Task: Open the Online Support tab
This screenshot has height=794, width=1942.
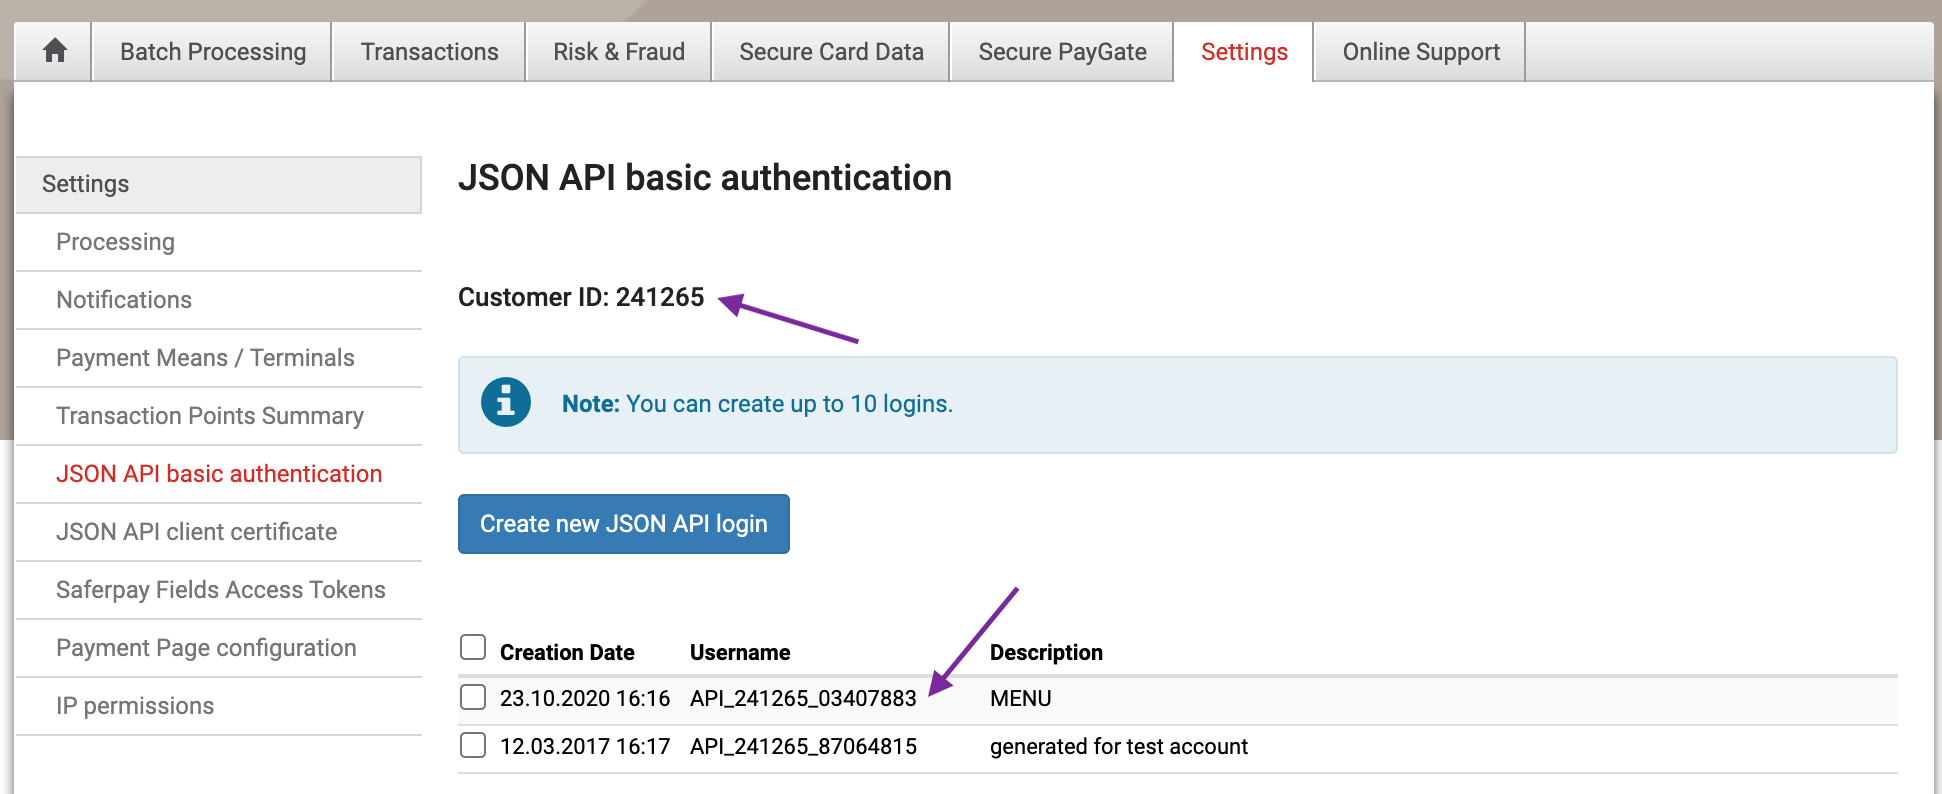Action: (x=1421, y=52)
